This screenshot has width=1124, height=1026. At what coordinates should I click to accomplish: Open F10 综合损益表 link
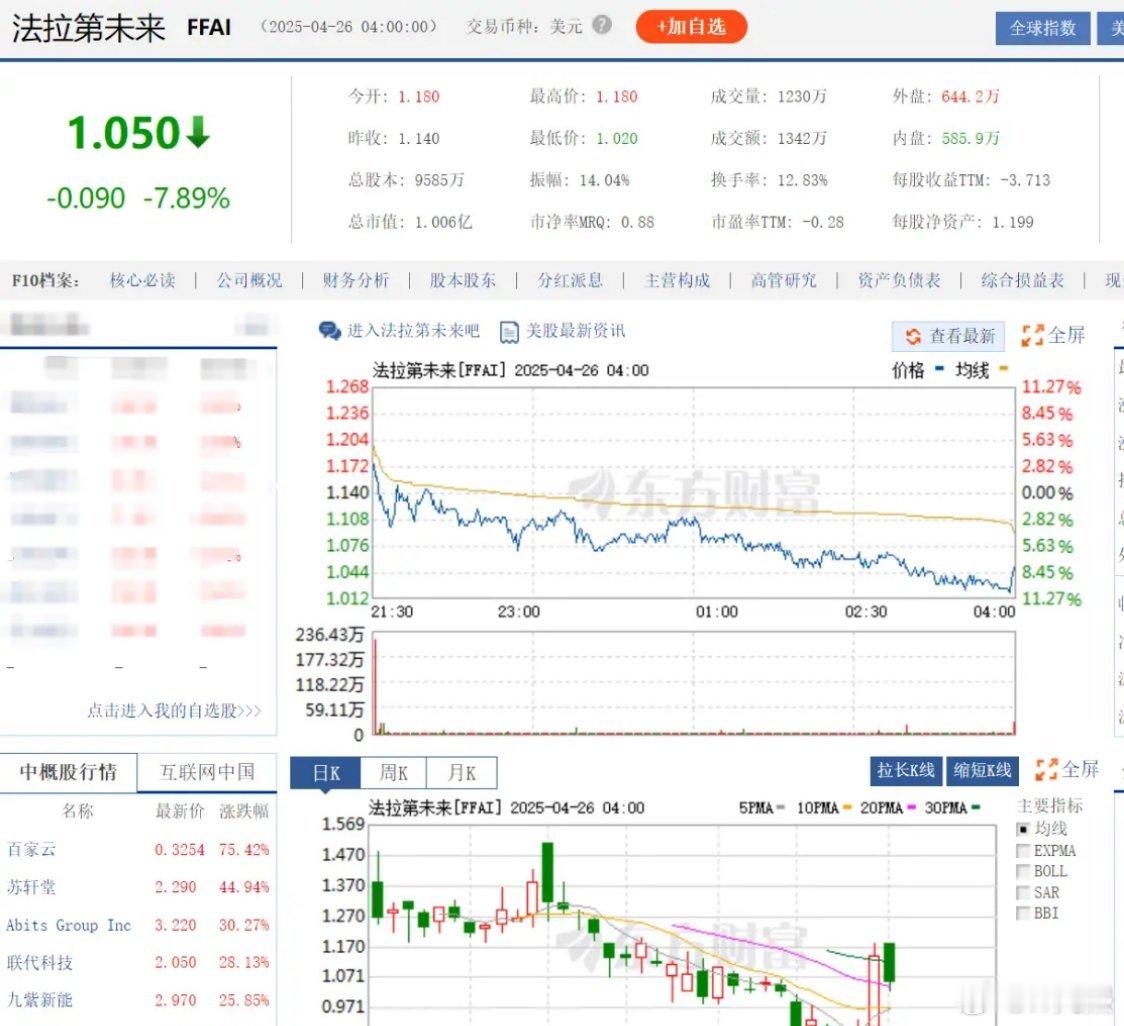[x=1022, y=280]
